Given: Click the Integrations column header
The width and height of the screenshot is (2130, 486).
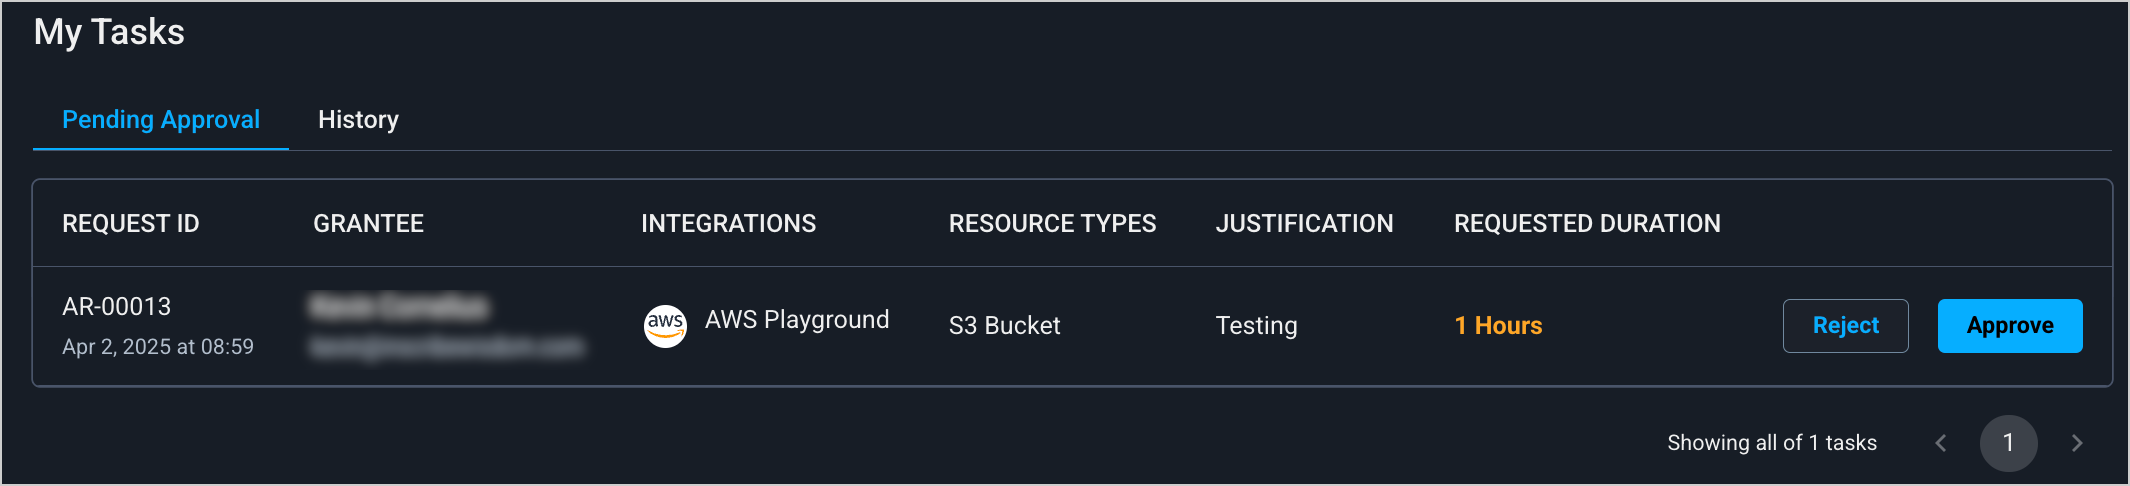Looking at the screenshot, I should tap(728, 224).
